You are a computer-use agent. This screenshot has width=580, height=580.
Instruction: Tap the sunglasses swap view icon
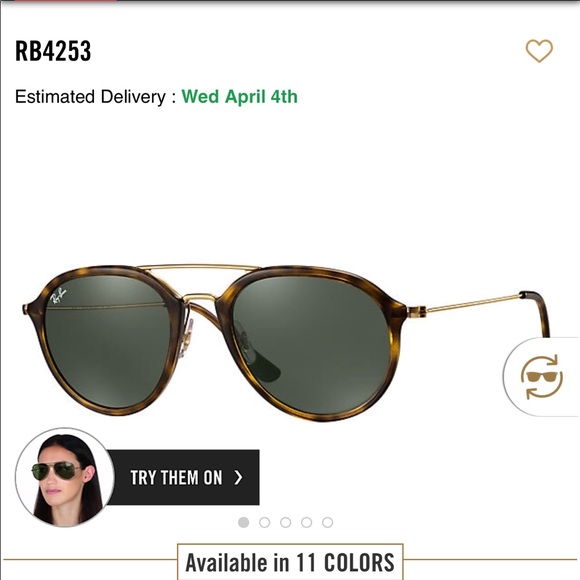point(542,377)
